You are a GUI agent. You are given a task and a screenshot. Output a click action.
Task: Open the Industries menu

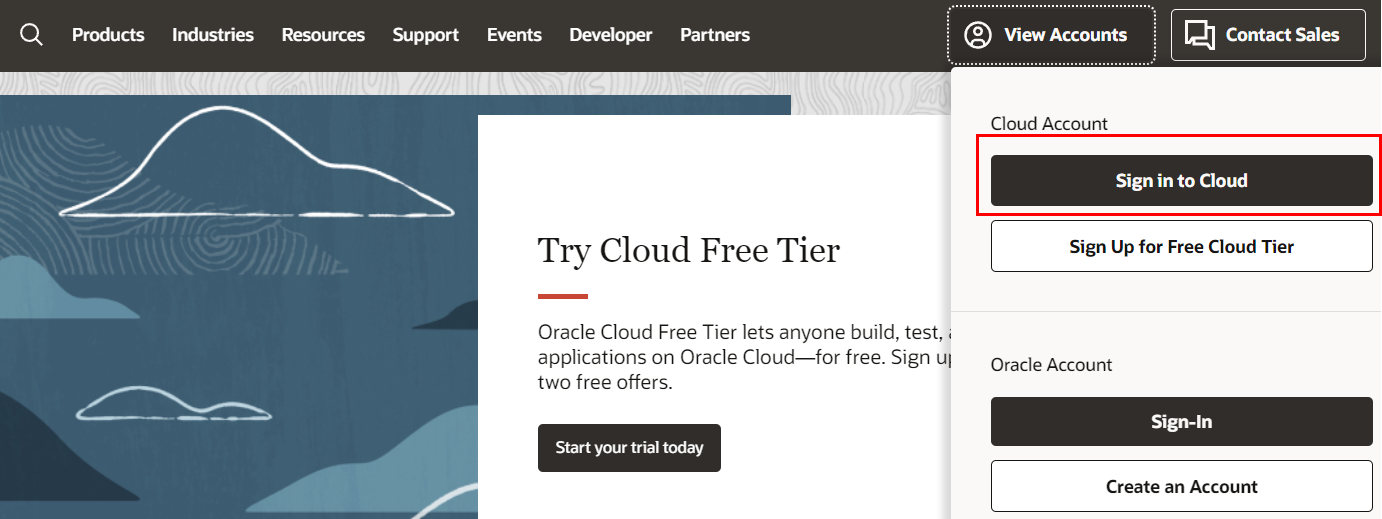(213, 35)
